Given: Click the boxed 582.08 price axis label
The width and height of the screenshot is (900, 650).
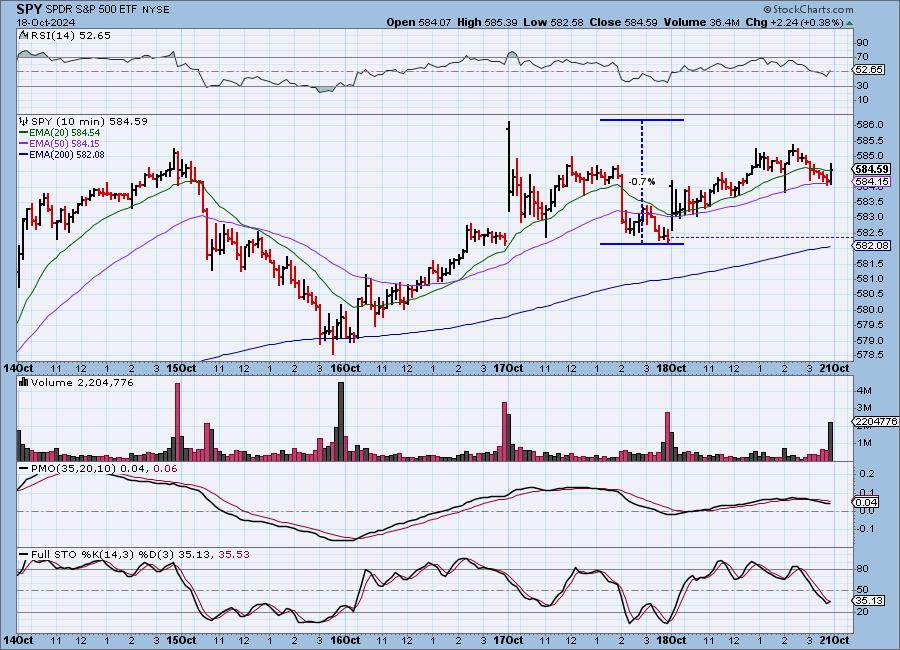Looking at the screenshot, I should pos(871,245).
